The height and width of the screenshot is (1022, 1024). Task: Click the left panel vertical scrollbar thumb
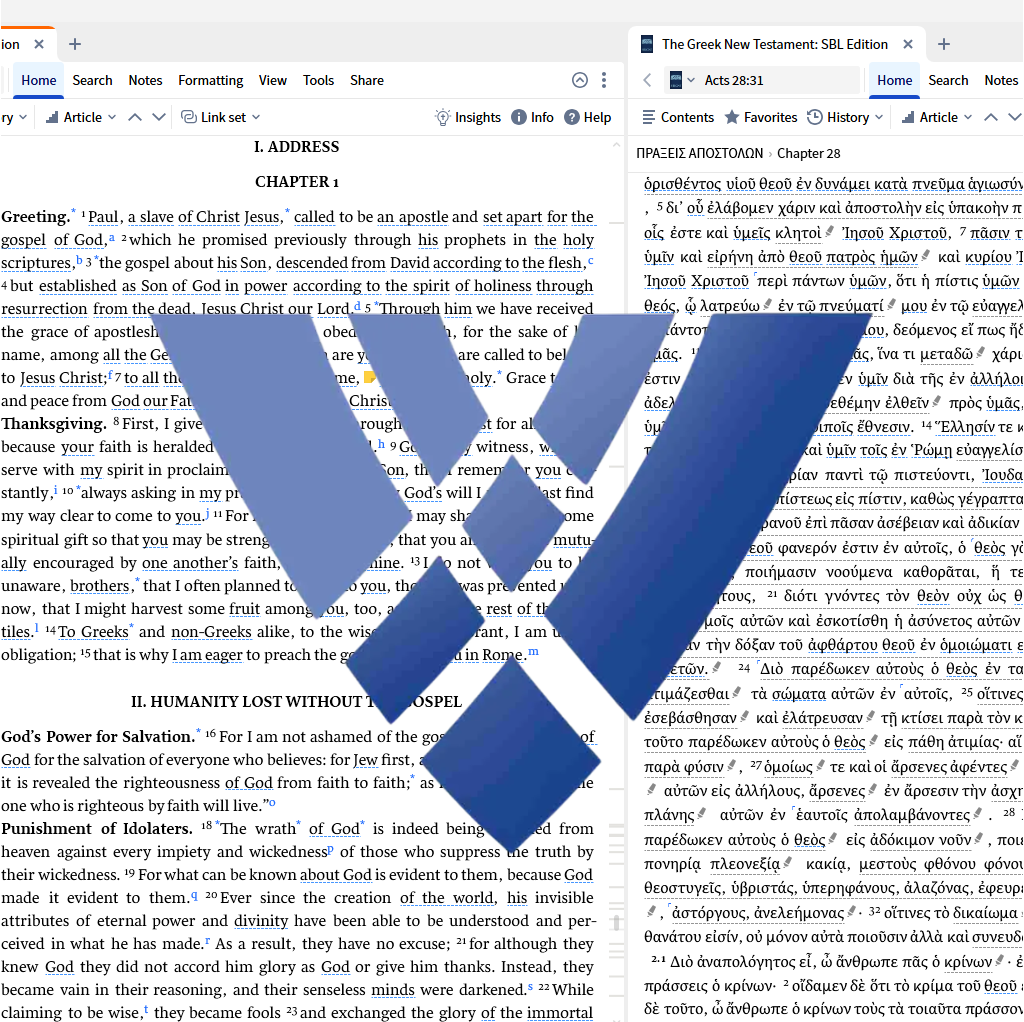(x=616, y=922)
